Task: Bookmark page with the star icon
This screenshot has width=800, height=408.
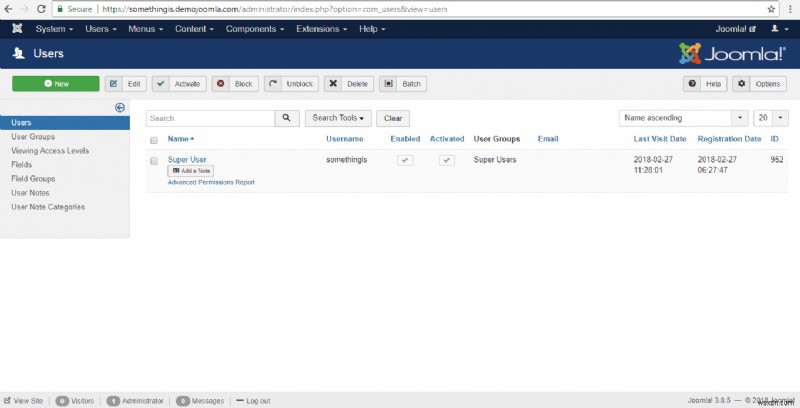Action: pos(771,9)
